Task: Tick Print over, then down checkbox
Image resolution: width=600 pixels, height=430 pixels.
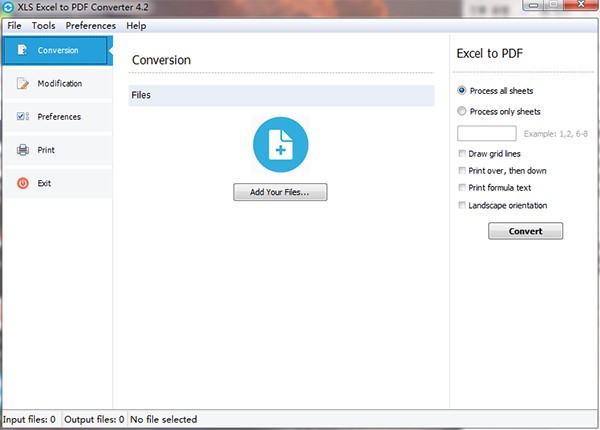Action: click(x=462, y=171)
